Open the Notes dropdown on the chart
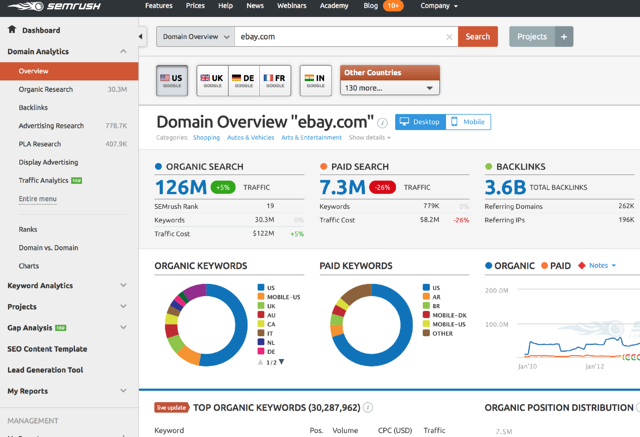The height and width of the screenshot is (437, 640). point(602,265)
